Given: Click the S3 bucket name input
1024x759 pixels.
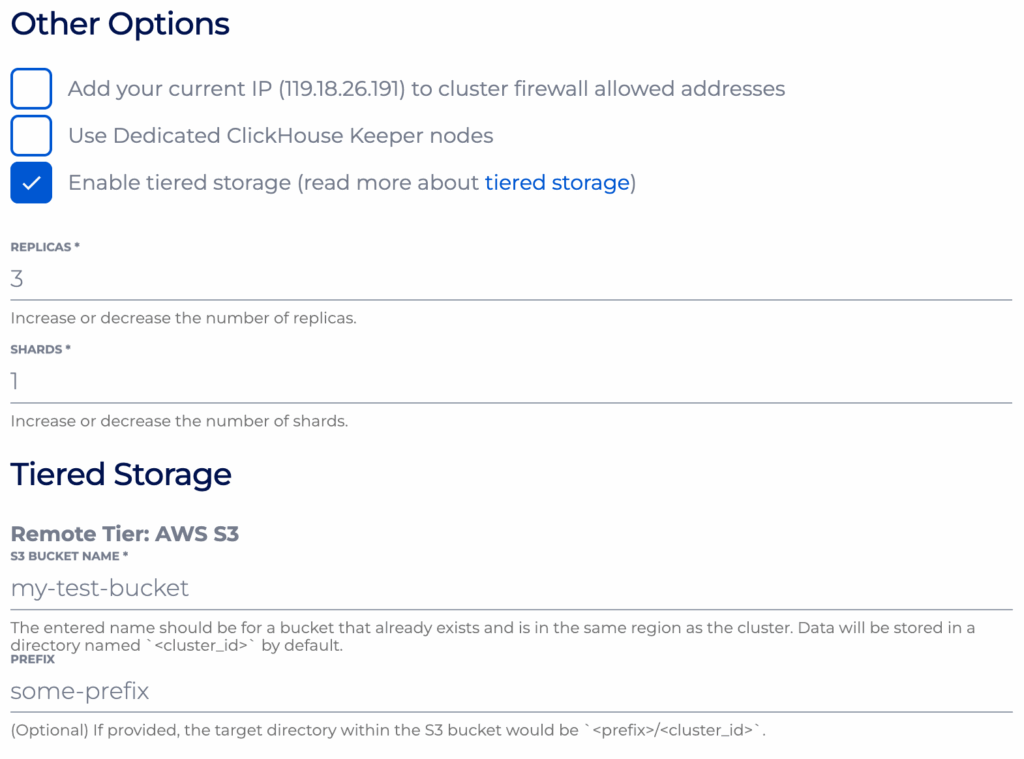Looking at the screenshot, I should coord(510,588).
